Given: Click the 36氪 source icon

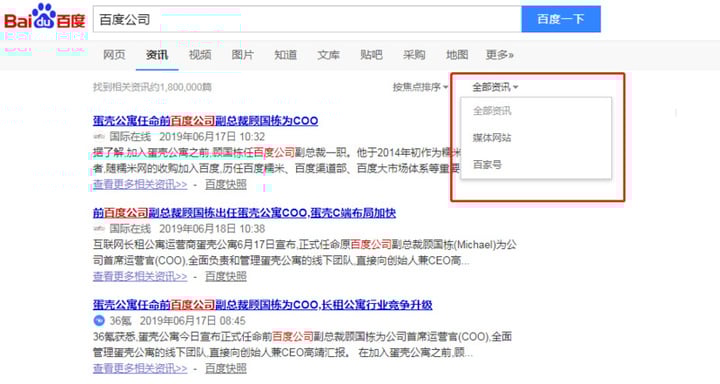Looking at the screenshot, I should [x=99, y=320].
